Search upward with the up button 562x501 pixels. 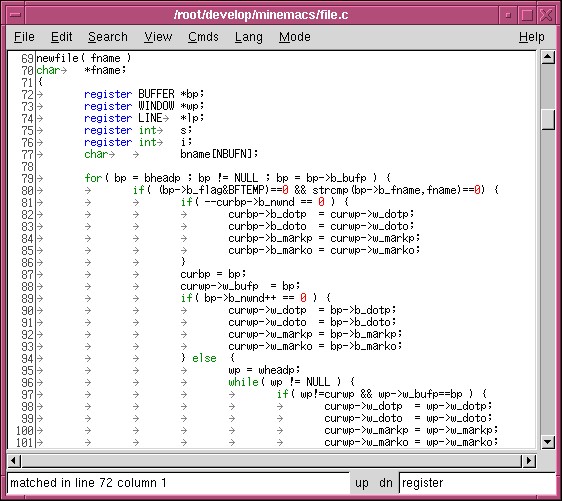point(362,483)
